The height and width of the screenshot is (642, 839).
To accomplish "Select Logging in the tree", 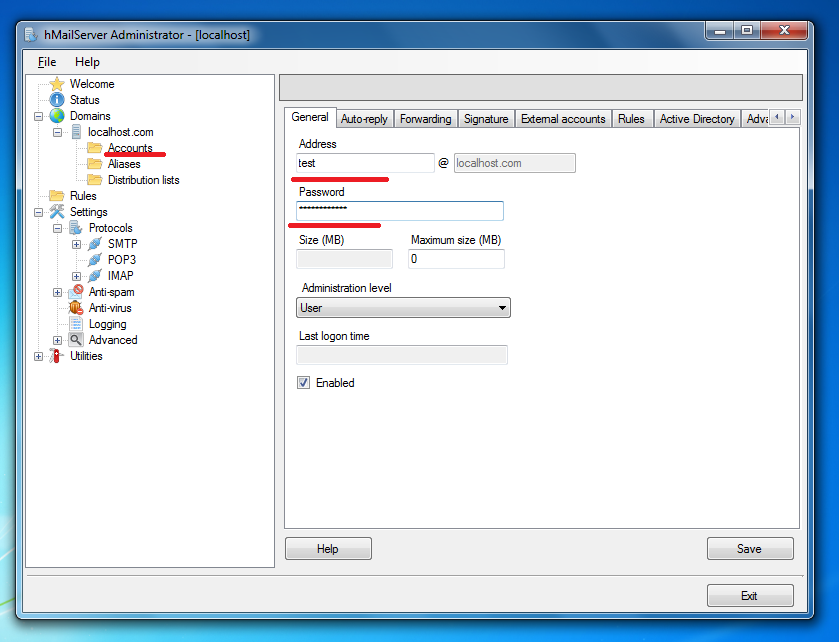I will pos(108,324).
